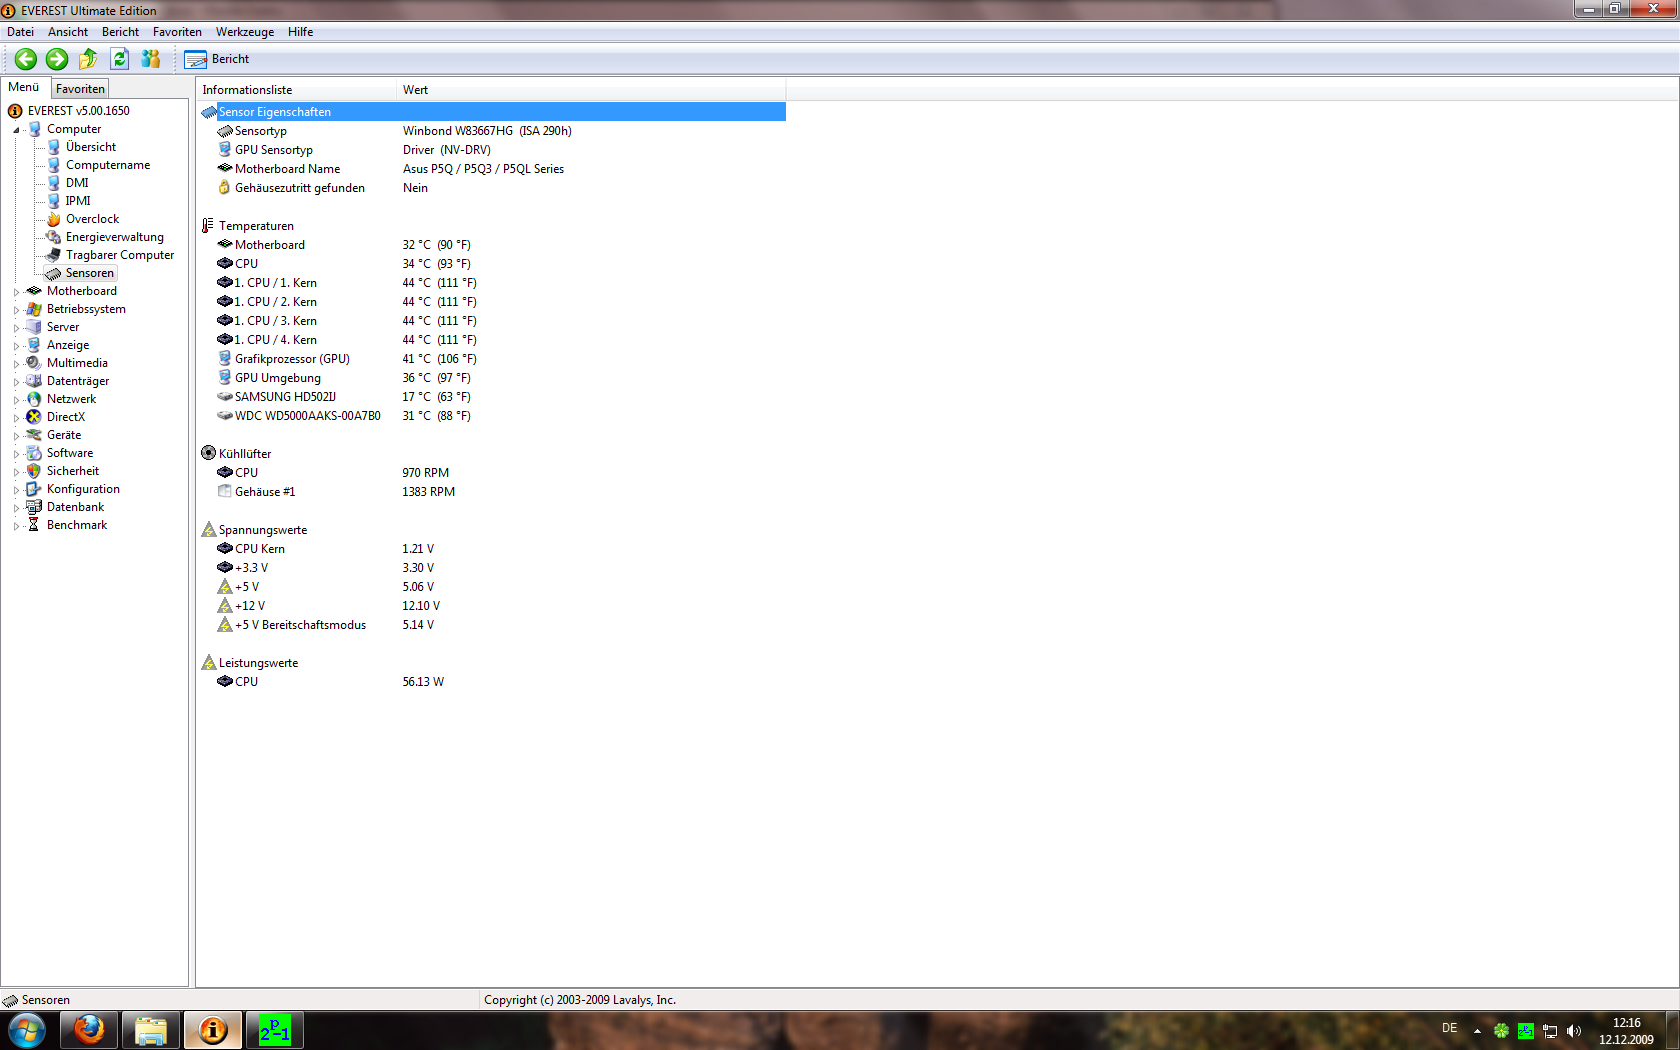Expand the Datenträger tree node
1680x1050 pixels.
tap(16, 382)
